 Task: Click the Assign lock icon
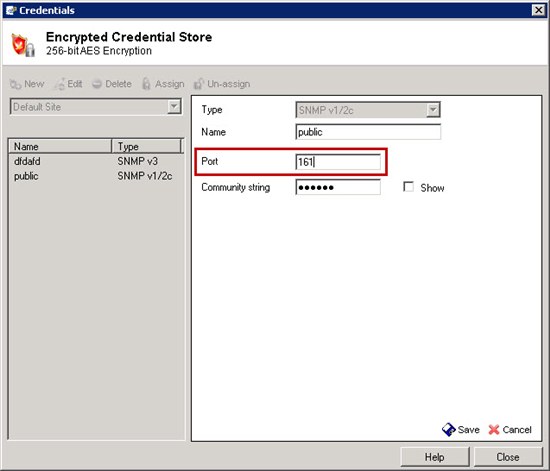[x=146, y=84]
